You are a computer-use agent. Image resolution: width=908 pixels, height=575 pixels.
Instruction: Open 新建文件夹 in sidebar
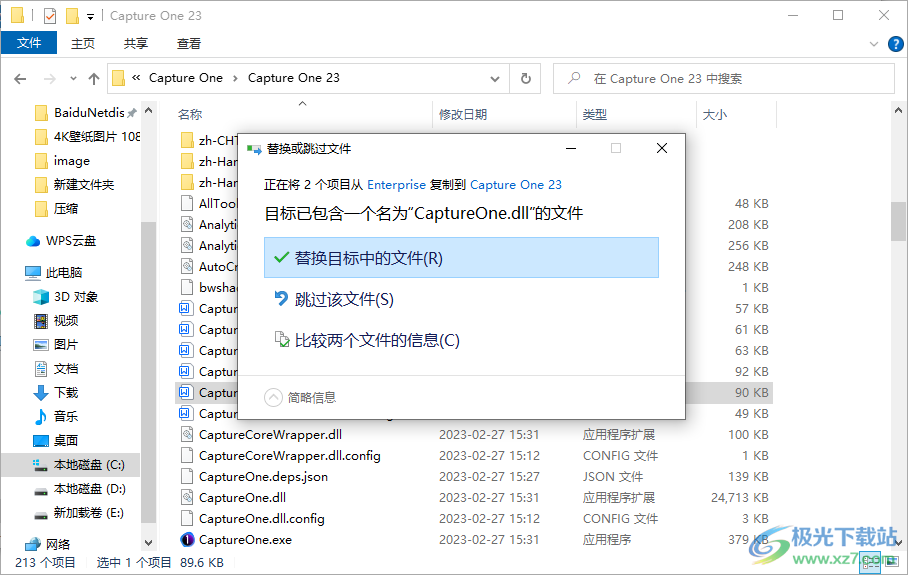click(84, 184)
